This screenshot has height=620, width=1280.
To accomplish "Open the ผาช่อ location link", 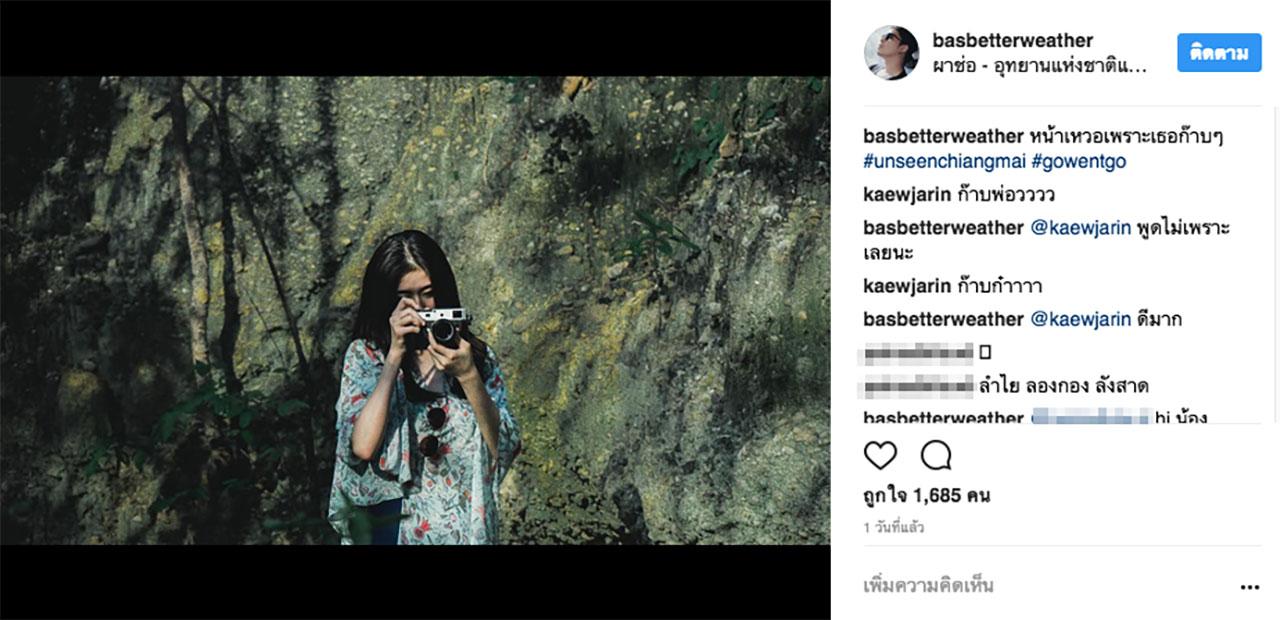I will click(1038, 67).
